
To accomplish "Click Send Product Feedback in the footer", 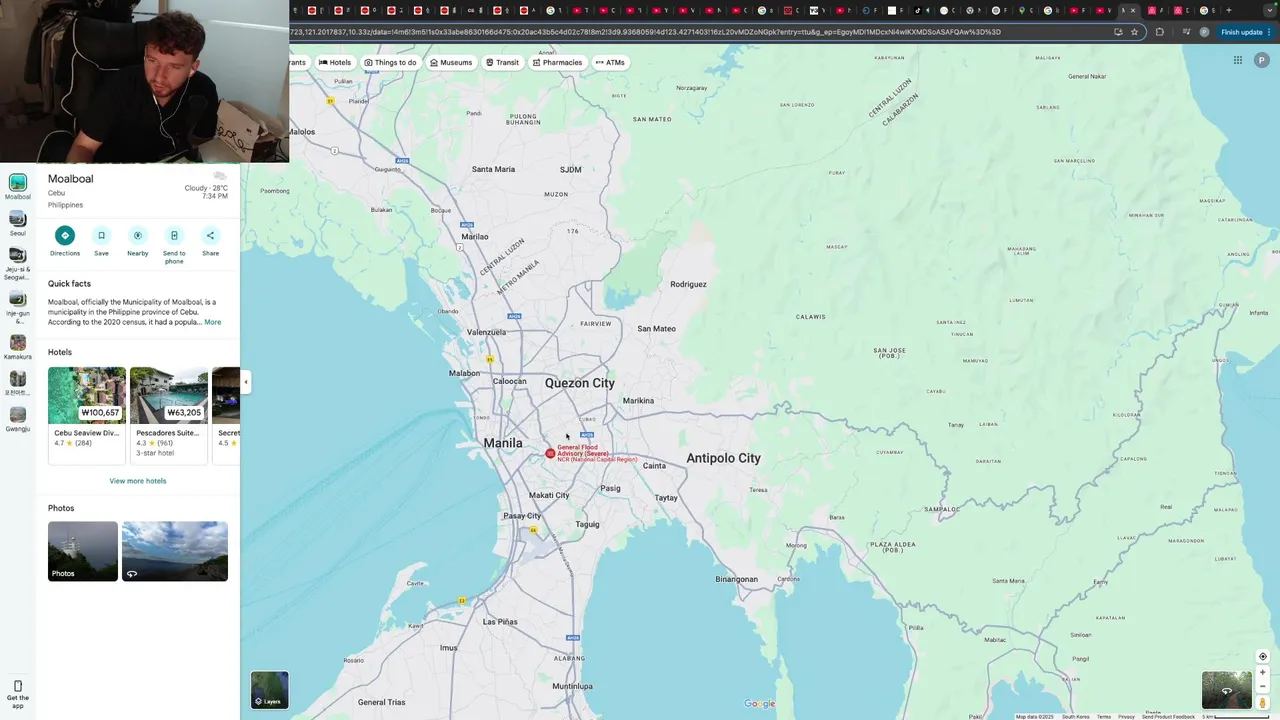I will pyautogui.click(x=1168, y=716).
